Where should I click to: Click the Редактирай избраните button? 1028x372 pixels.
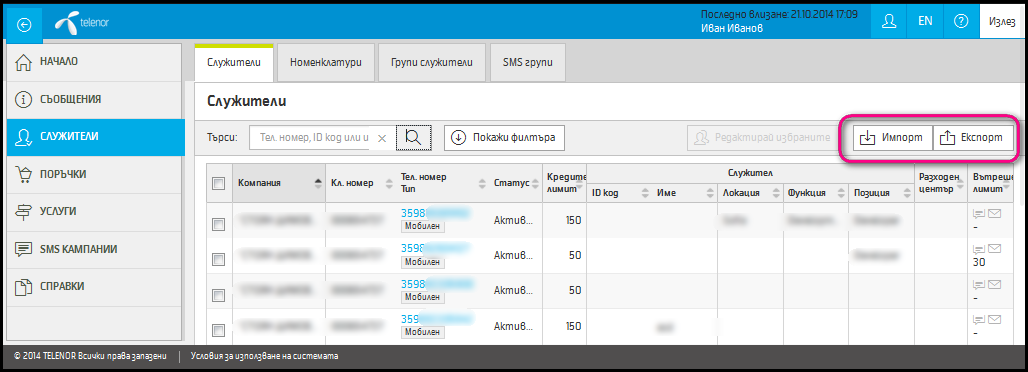click(x=764, y=138)
